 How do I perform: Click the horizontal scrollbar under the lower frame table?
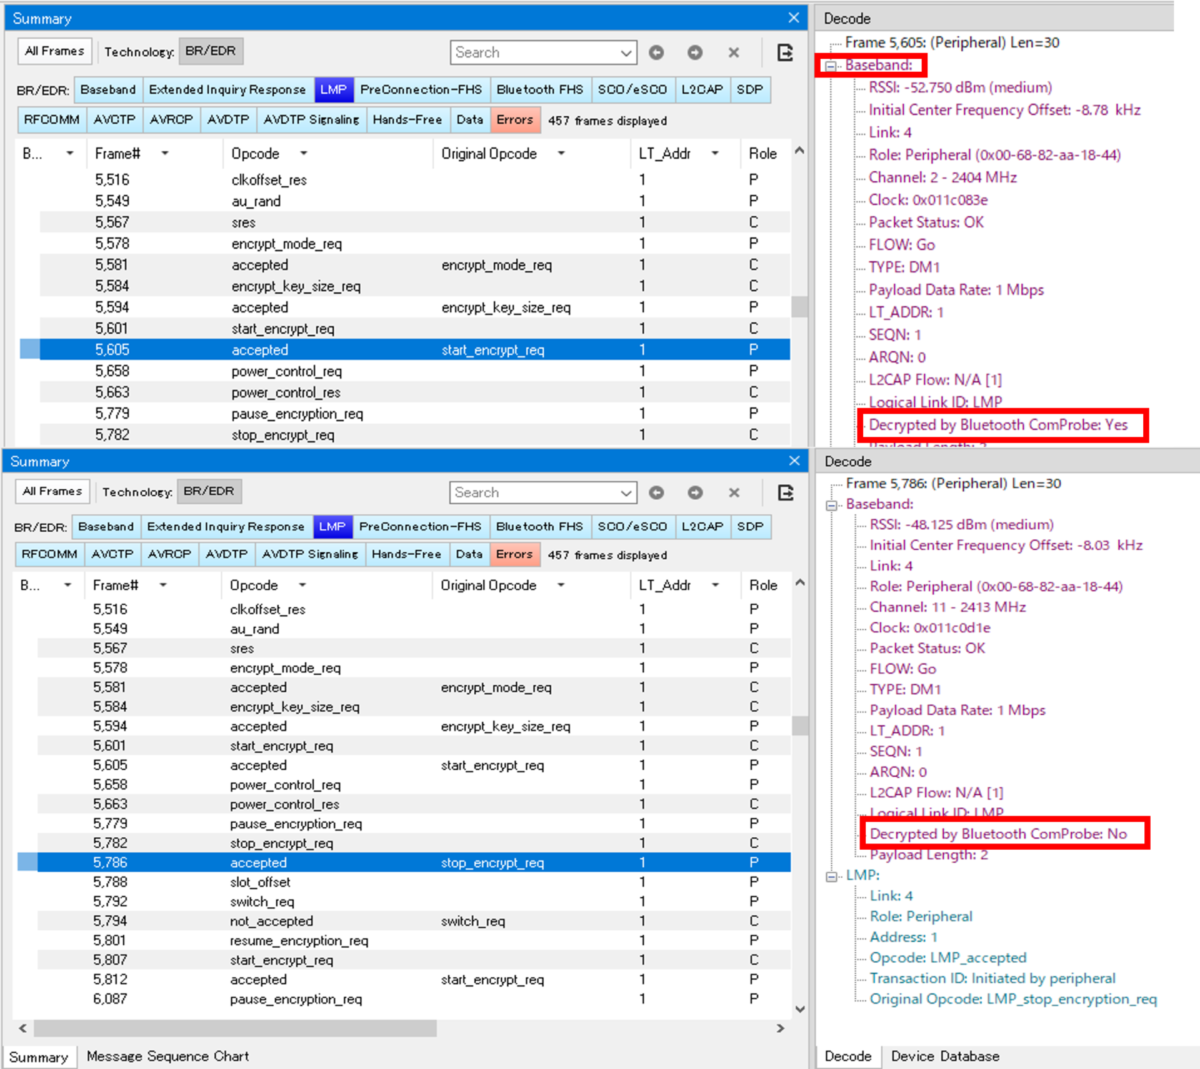235,1028
